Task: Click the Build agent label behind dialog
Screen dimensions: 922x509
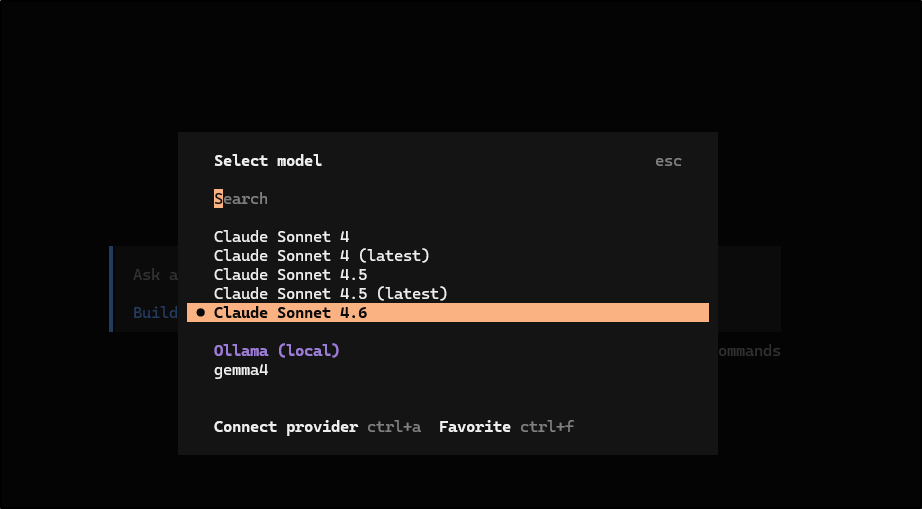Action: point(155,312)
